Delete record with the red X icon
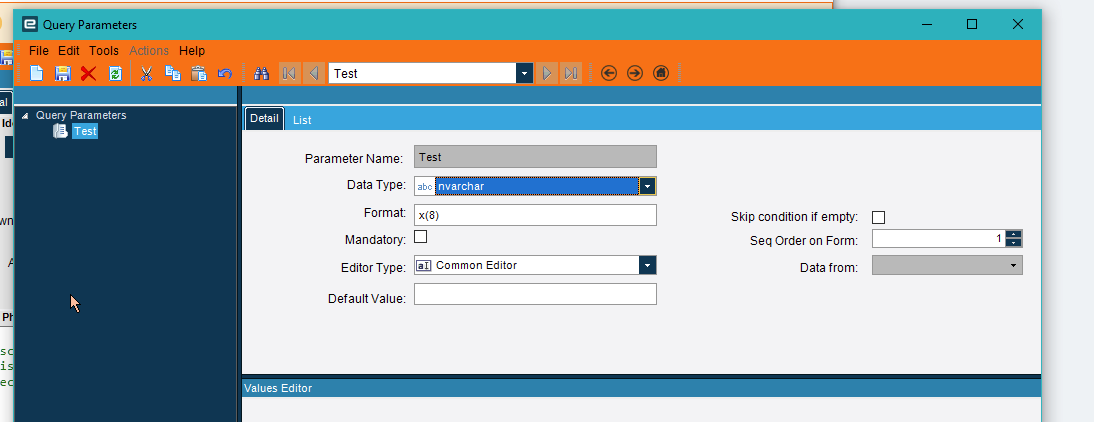The height and width of the screenshot is (422, 1094). [89, 73]
